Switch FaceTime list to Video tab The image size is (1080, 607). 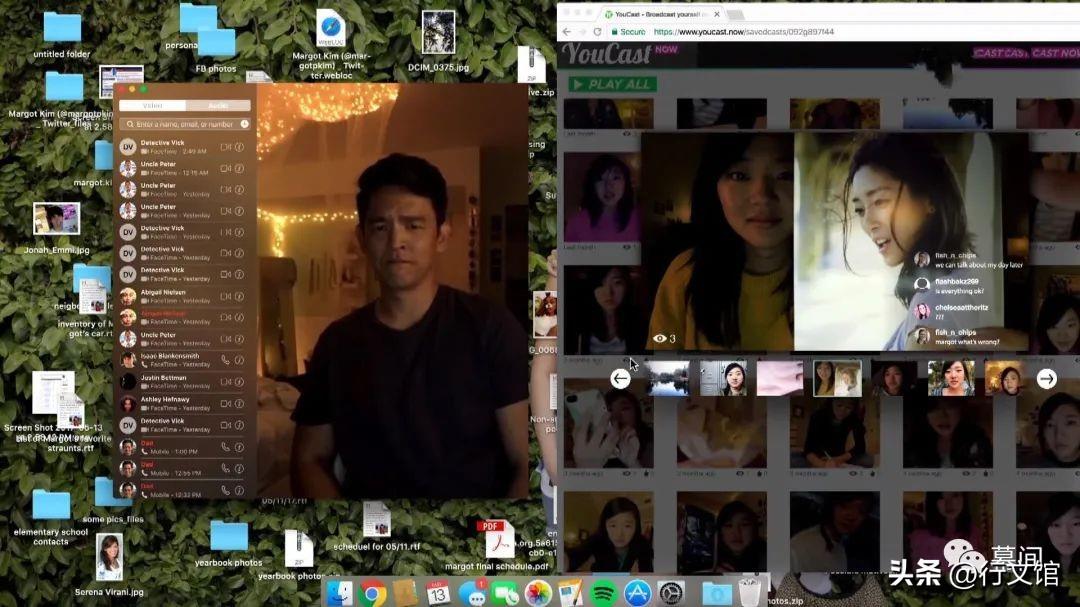pyautogui.click(x=152, y=105)
